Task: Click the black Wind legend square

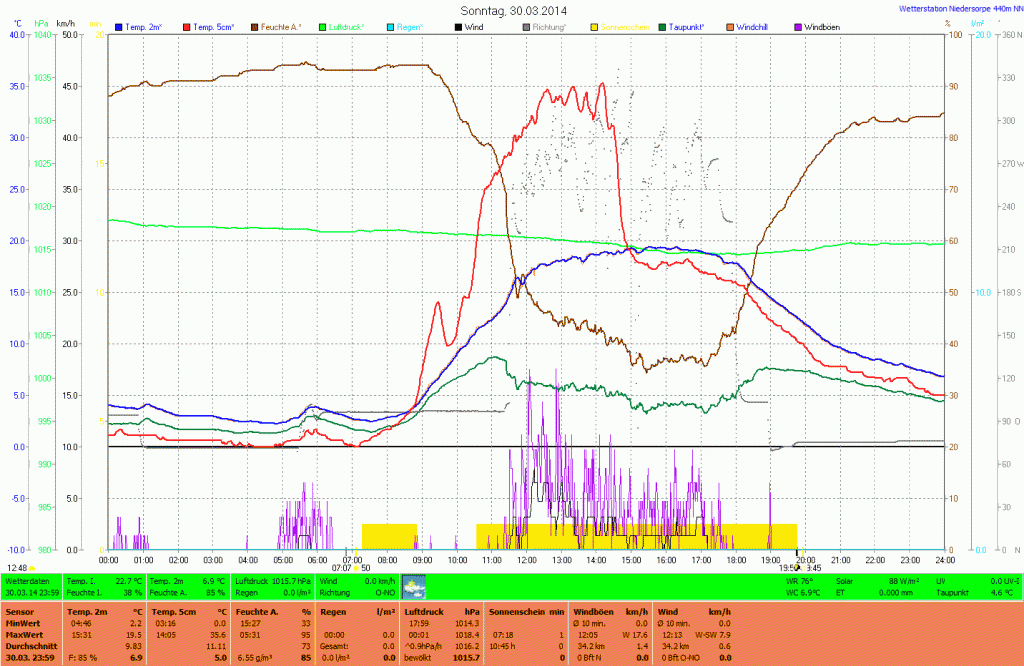Action: 459,26
